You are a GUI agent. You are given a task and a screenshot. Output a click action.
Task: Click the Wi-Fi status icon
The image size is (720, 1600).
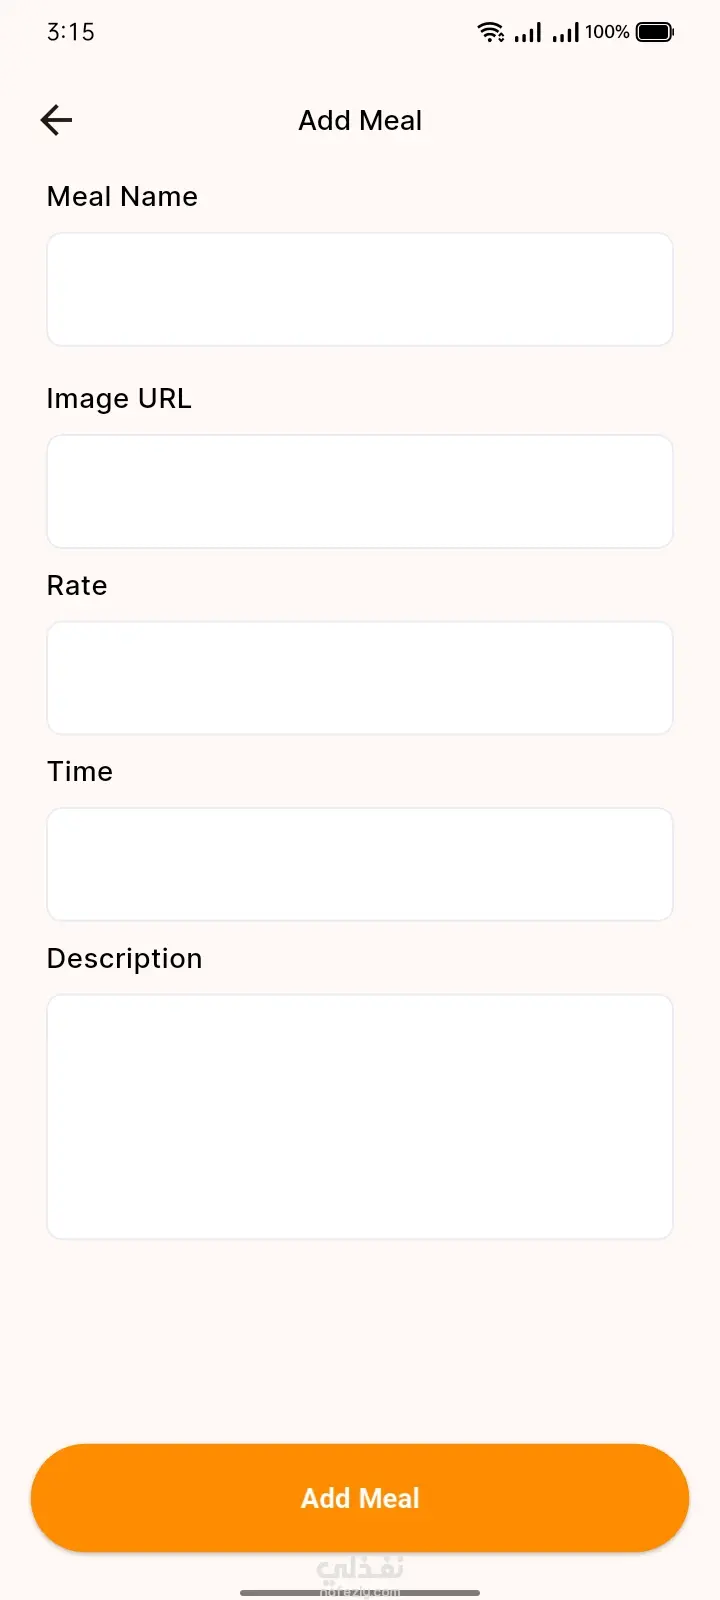coord(490,32)
